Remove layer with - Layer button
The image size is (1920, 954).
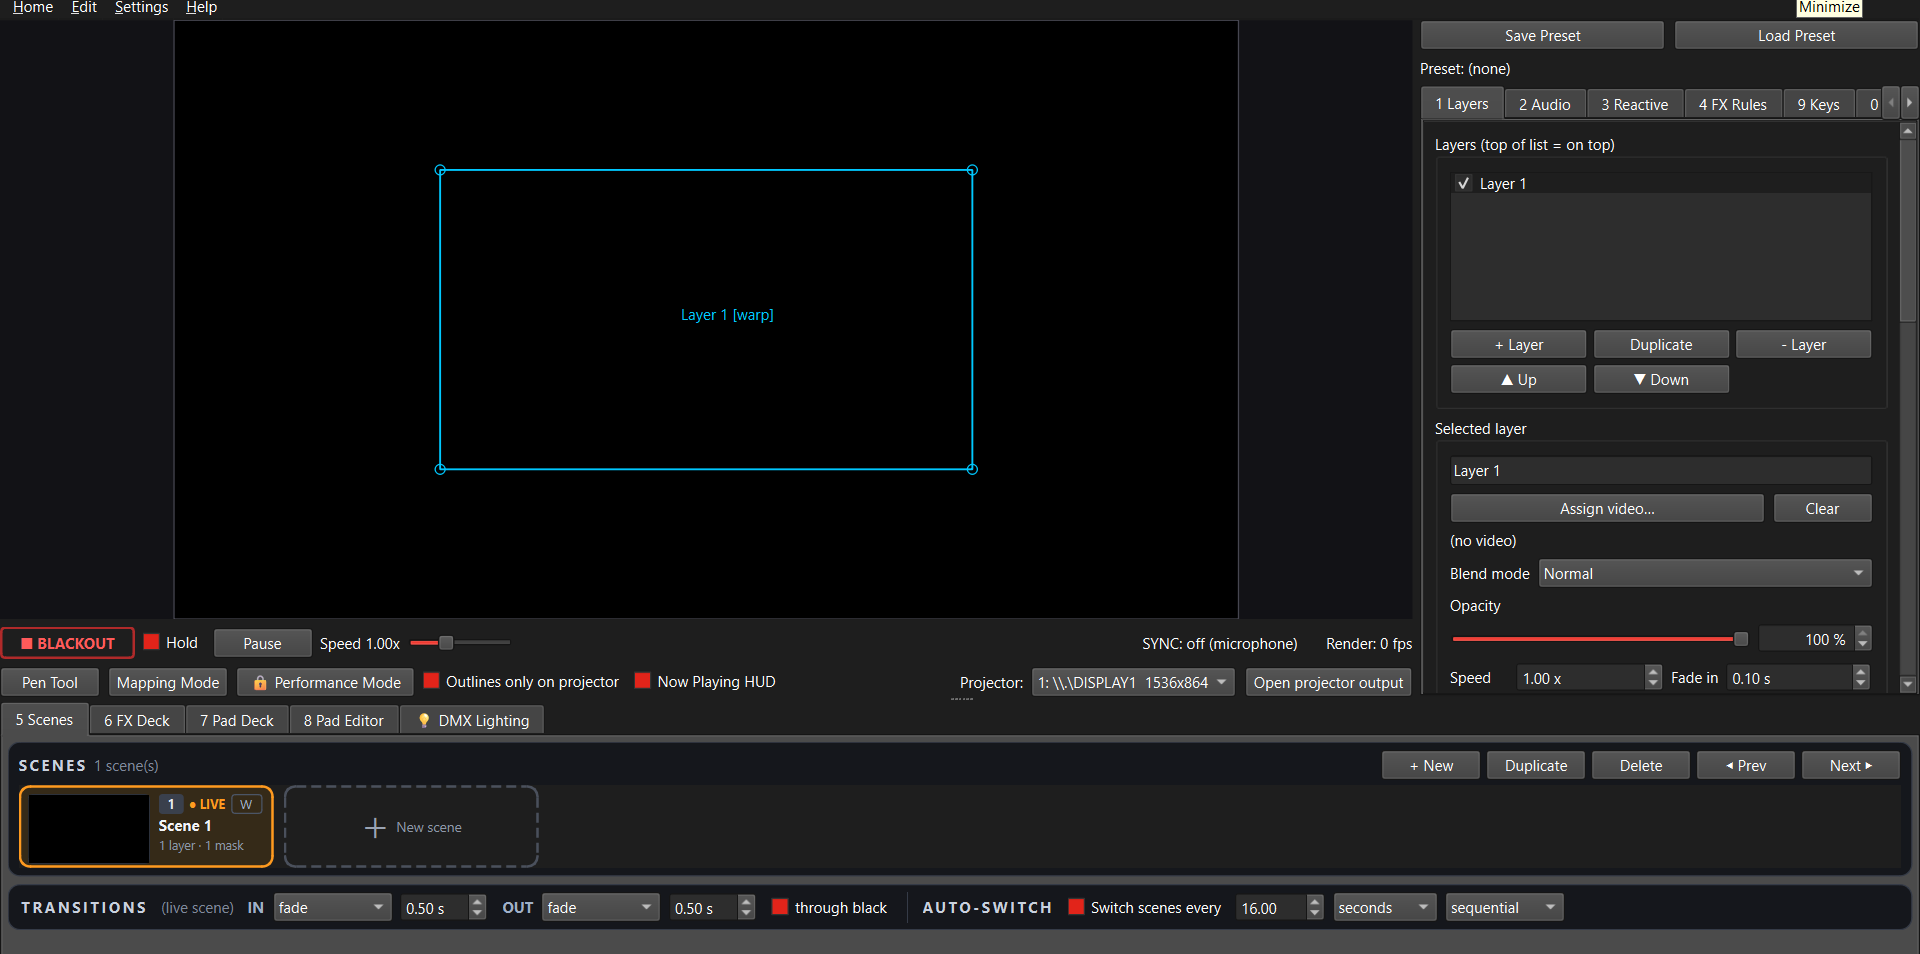(x=1803, y=345)
